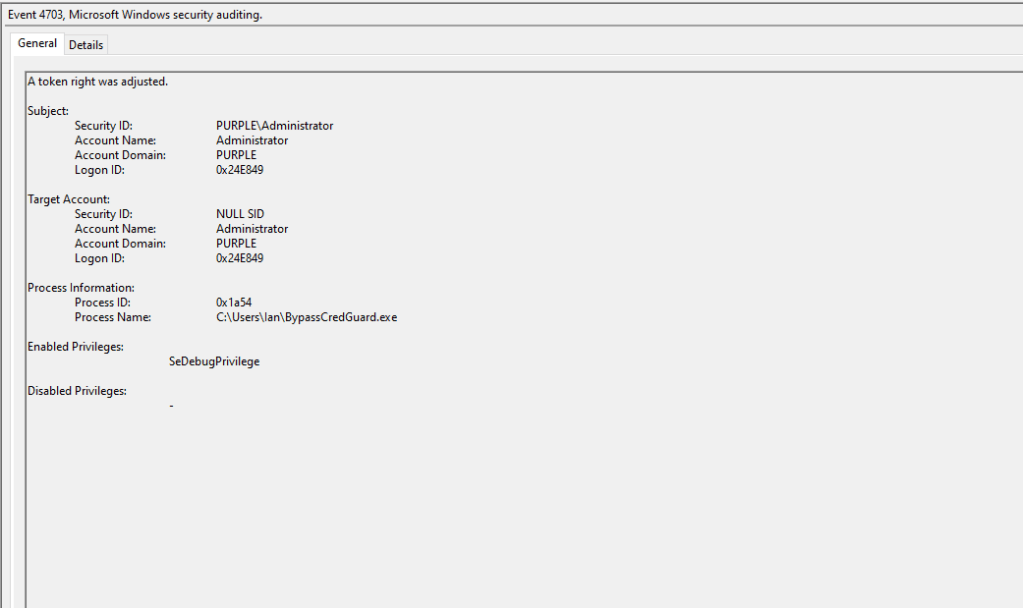The width and height of the screenshot is (1023, 608).
Task: Click the NULL SID value
Action: pos(238,214)
